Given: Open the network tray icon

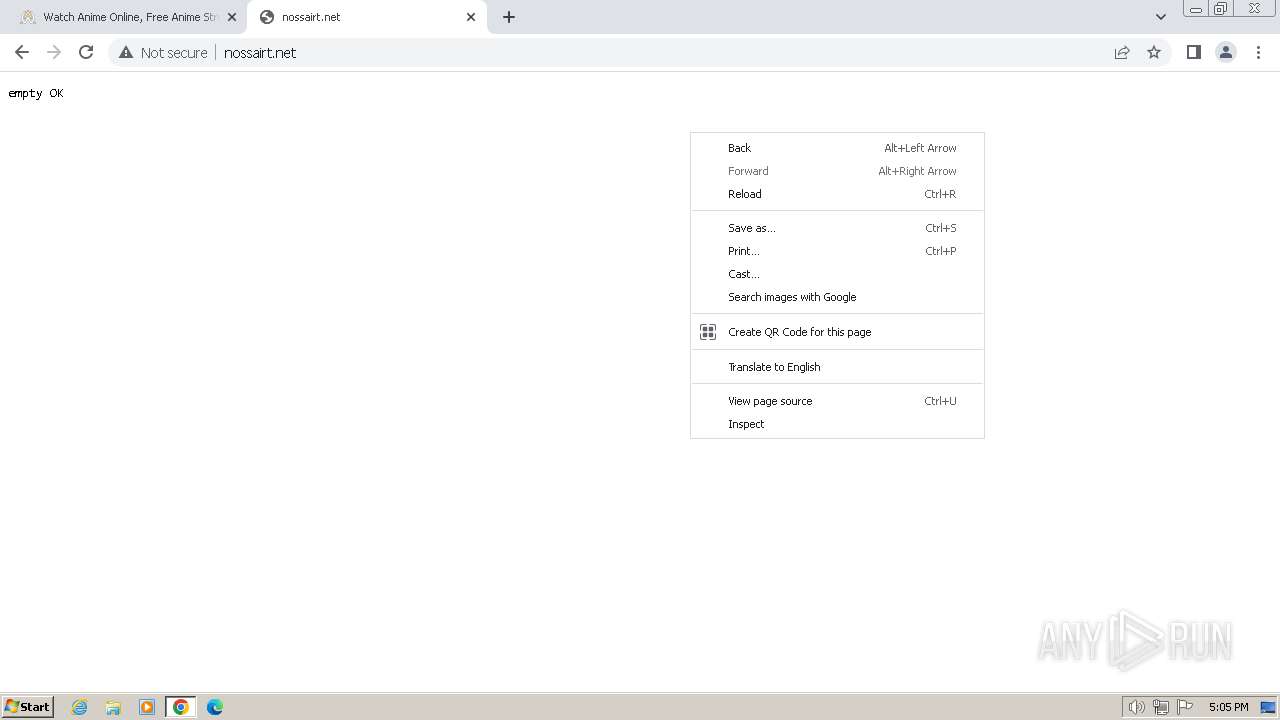Looking at the screenshot, I should point(1161,707).
